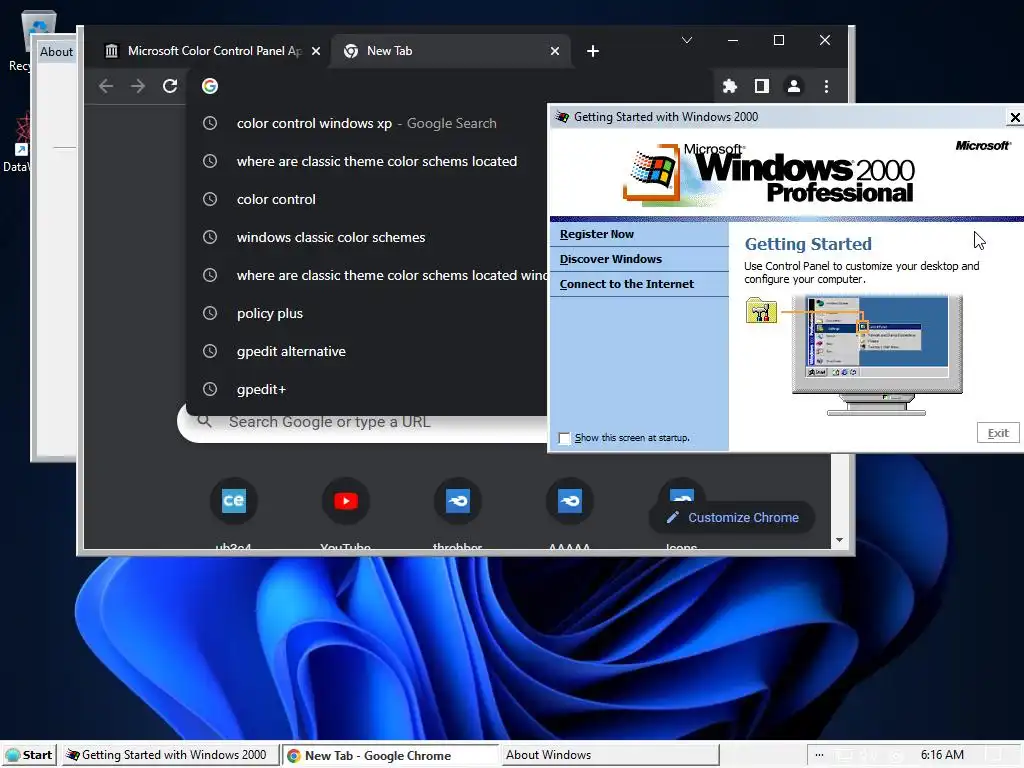1024x768 pixels.
Task: Click the 6:16 AM taskbar clock
Action: (942, 755)
